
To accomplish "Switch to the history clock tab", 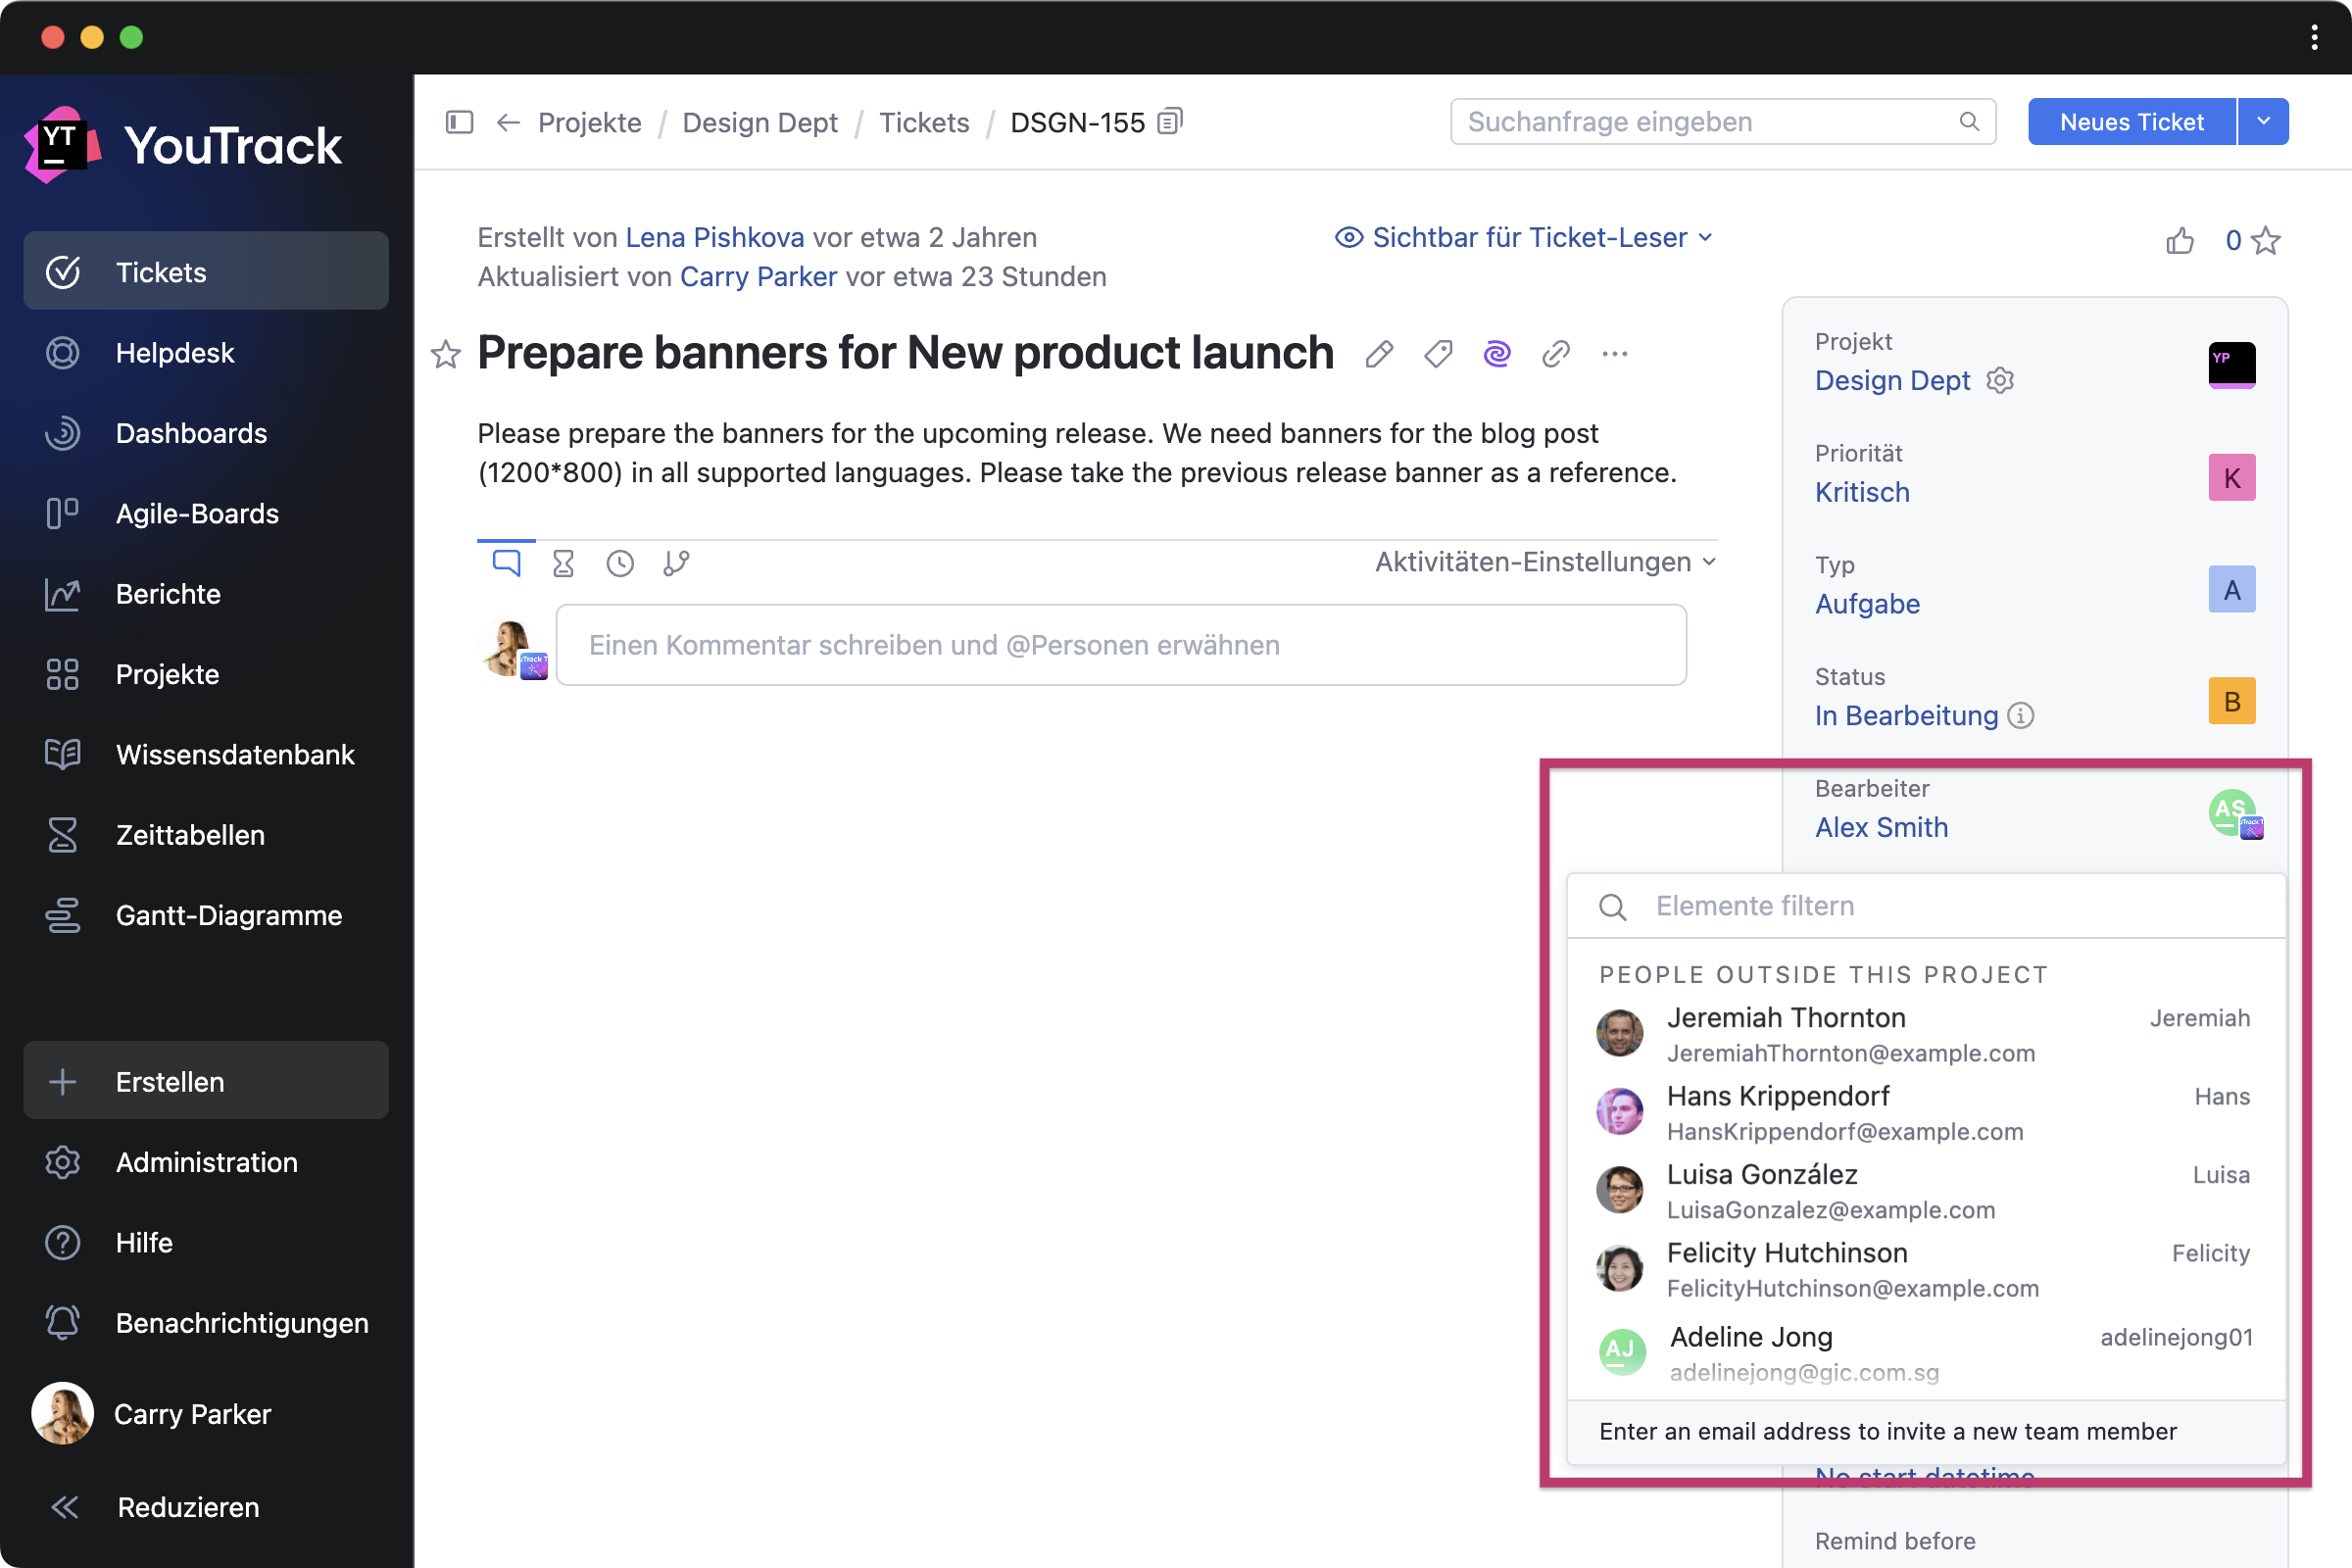I will (x=620, y=563).
